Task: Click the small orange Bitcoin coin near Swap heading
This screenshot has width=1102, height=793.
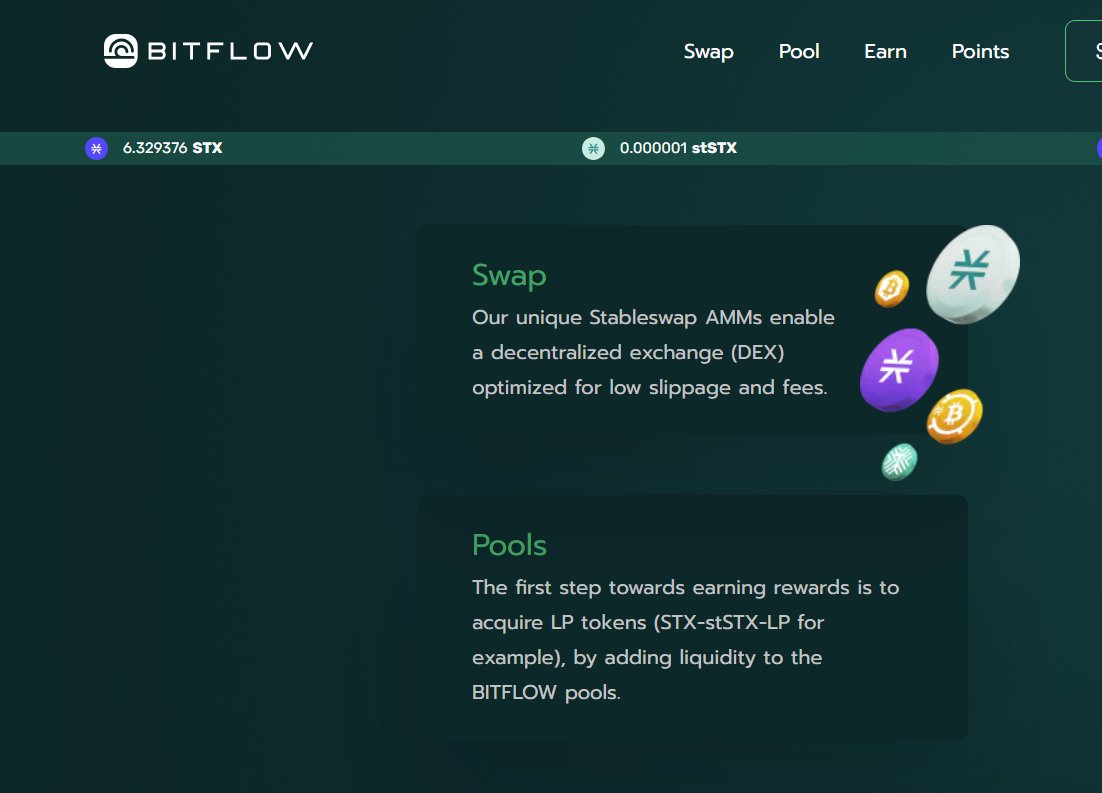Action: 892,289
